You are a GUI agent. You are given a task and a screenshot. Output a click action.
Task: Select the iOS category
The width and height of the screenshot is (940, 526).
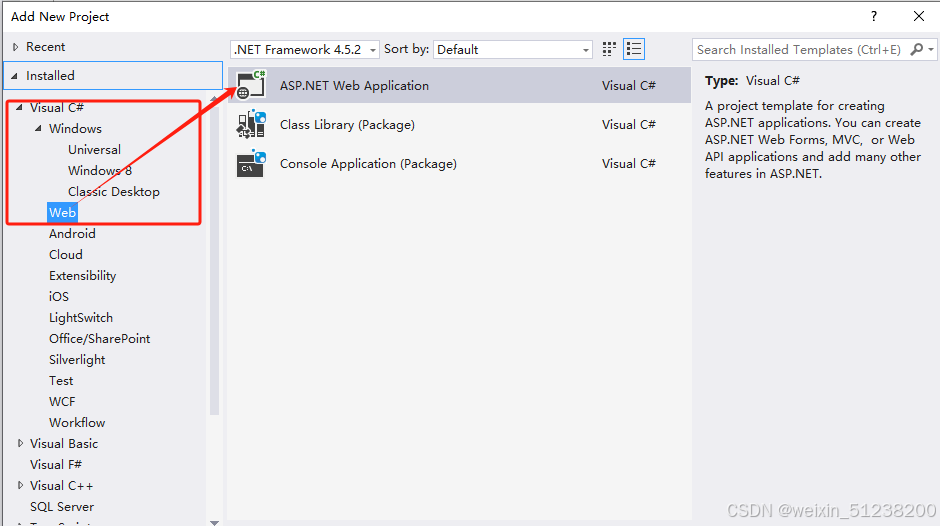tap(59, 296)
